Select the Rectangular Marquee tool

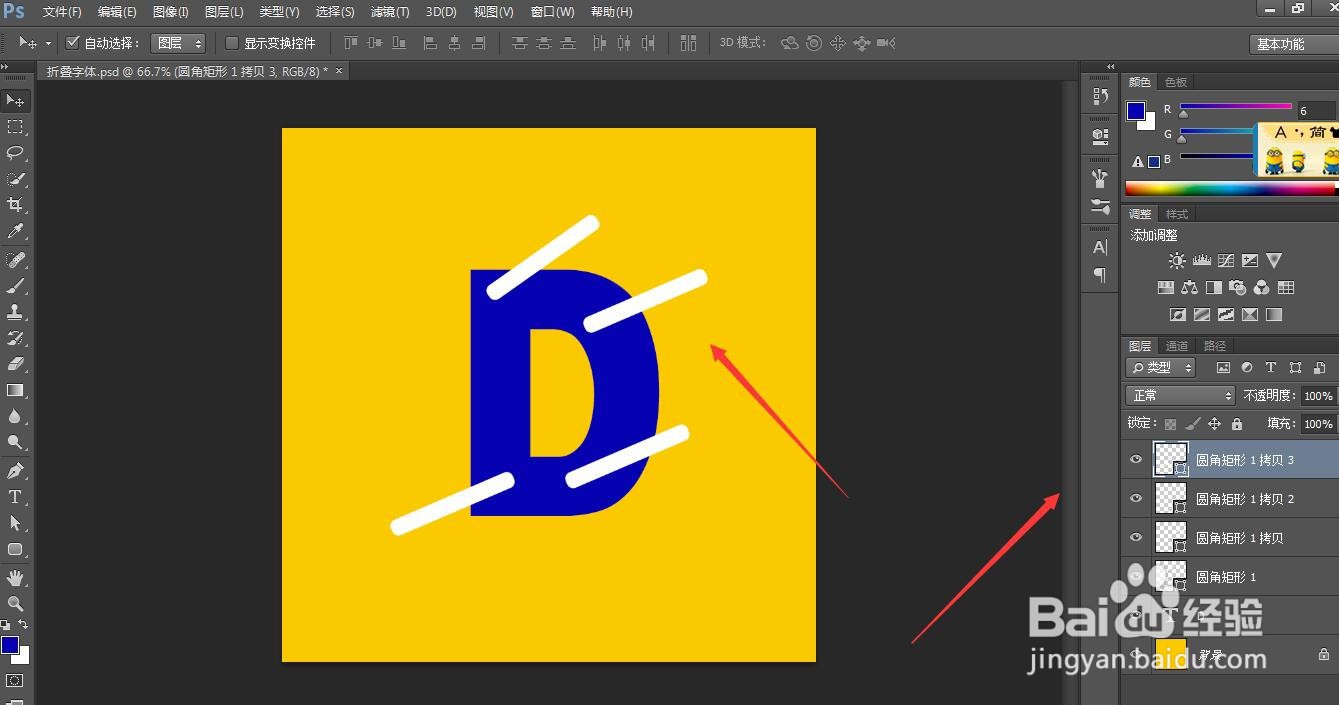(15, 127)
